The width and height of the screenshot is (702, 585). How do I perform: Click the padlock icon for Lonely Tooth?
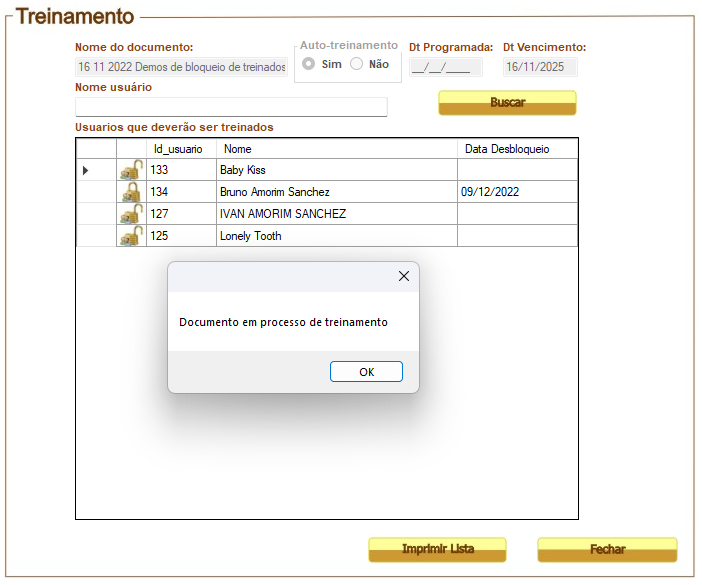(x=132, y=236)
